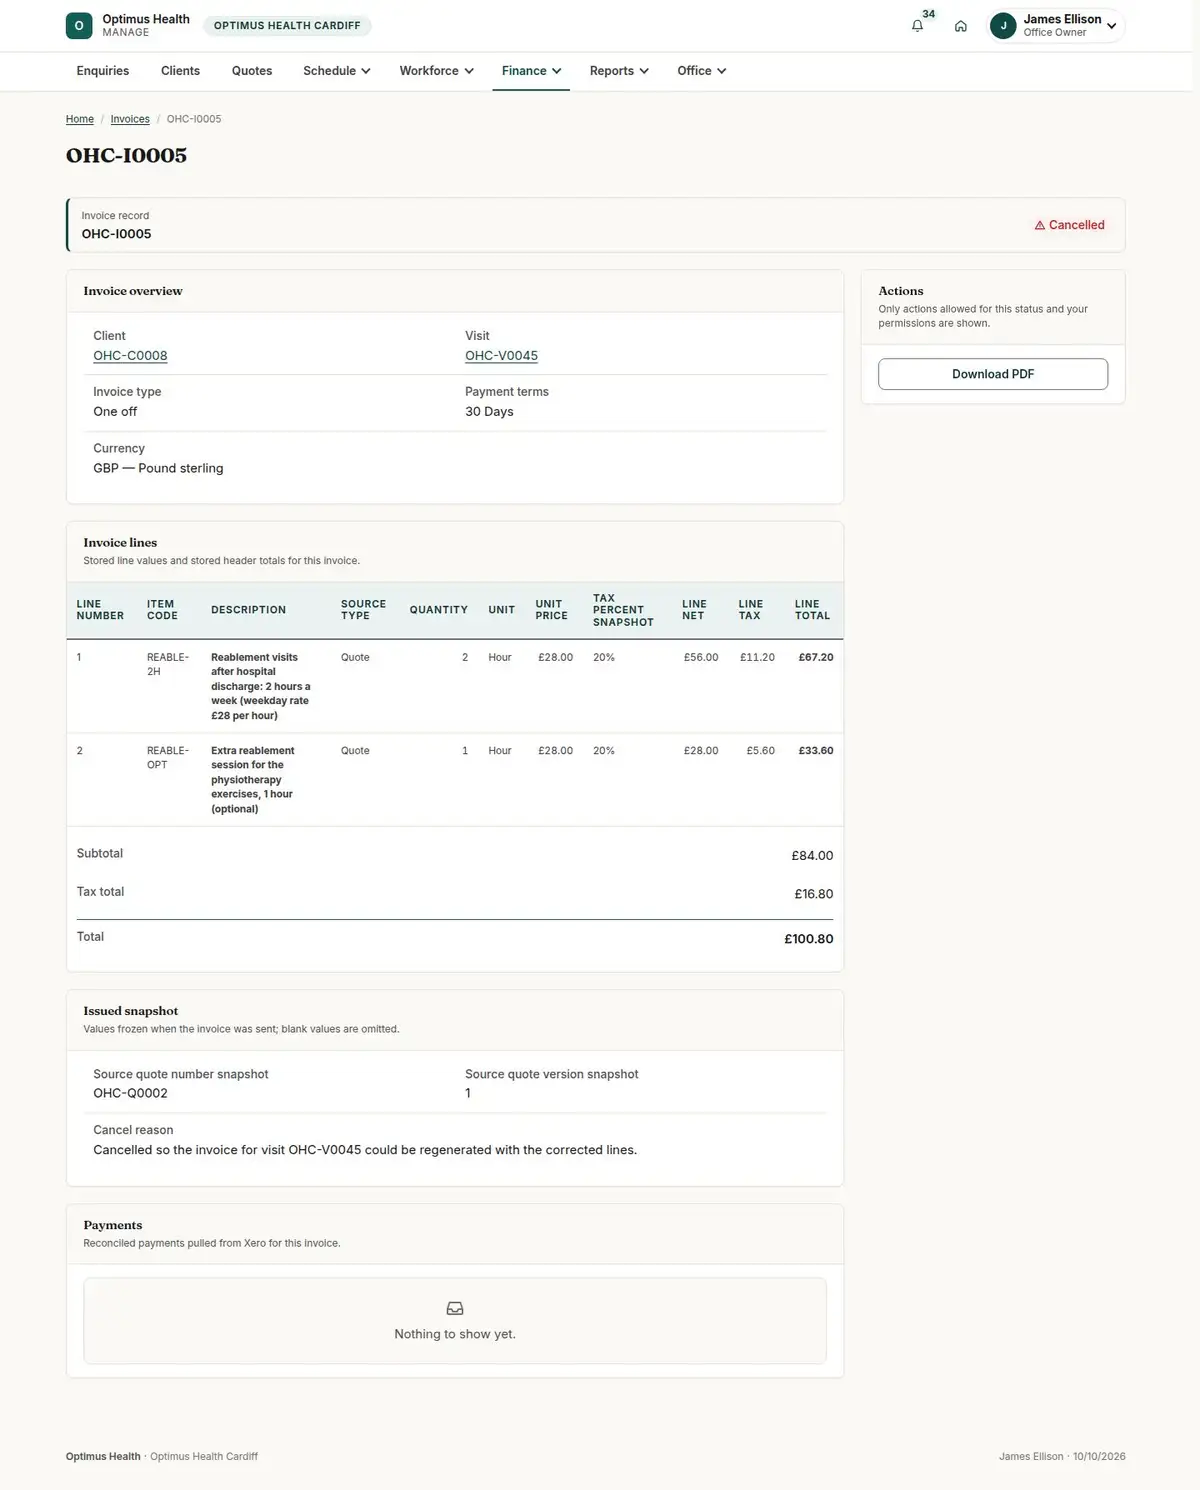Open the Office dropdown menu
The width and height of the screenshot is (1200, 1490).
coord(701,71)
